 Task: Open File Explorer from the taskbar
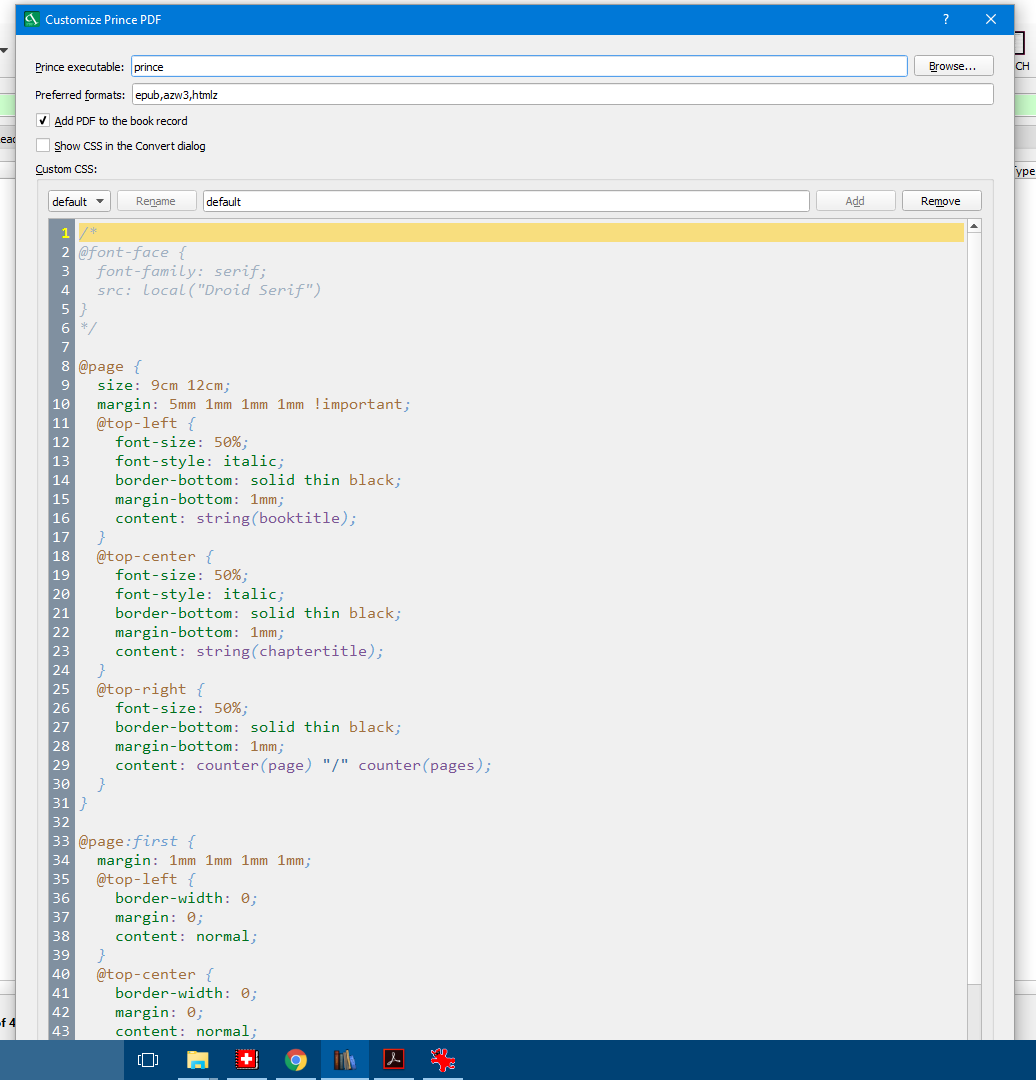(198, 1060)
